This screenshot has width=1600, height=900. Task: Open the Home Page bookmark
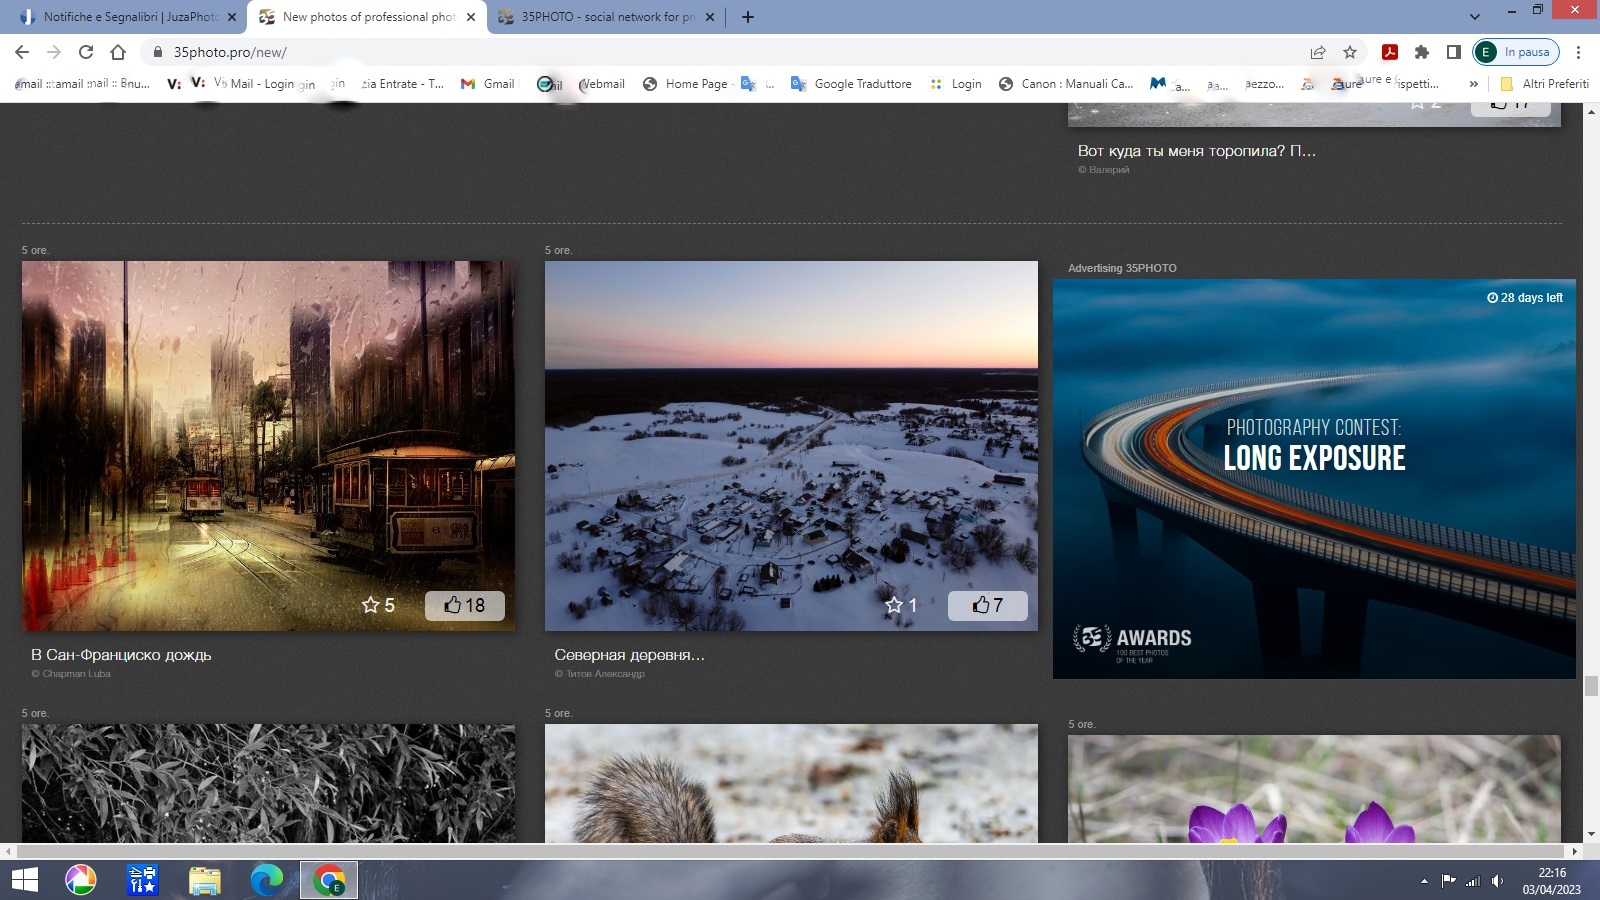[x=686, y=84]
